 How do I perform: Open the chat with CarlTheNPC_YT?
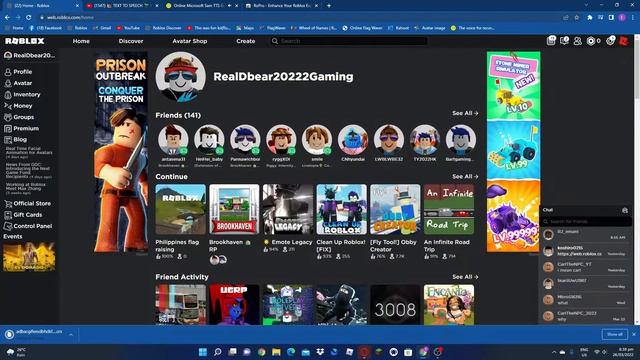(586, 267)
